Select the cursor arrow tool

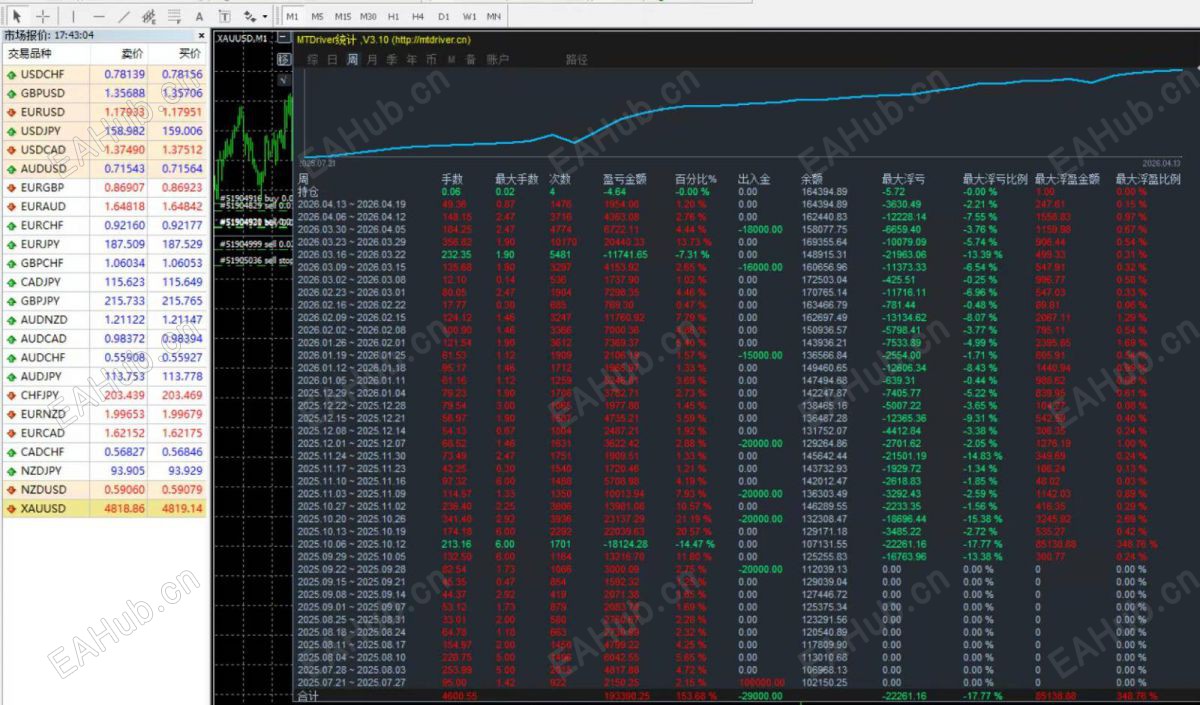tap(18, 16)
